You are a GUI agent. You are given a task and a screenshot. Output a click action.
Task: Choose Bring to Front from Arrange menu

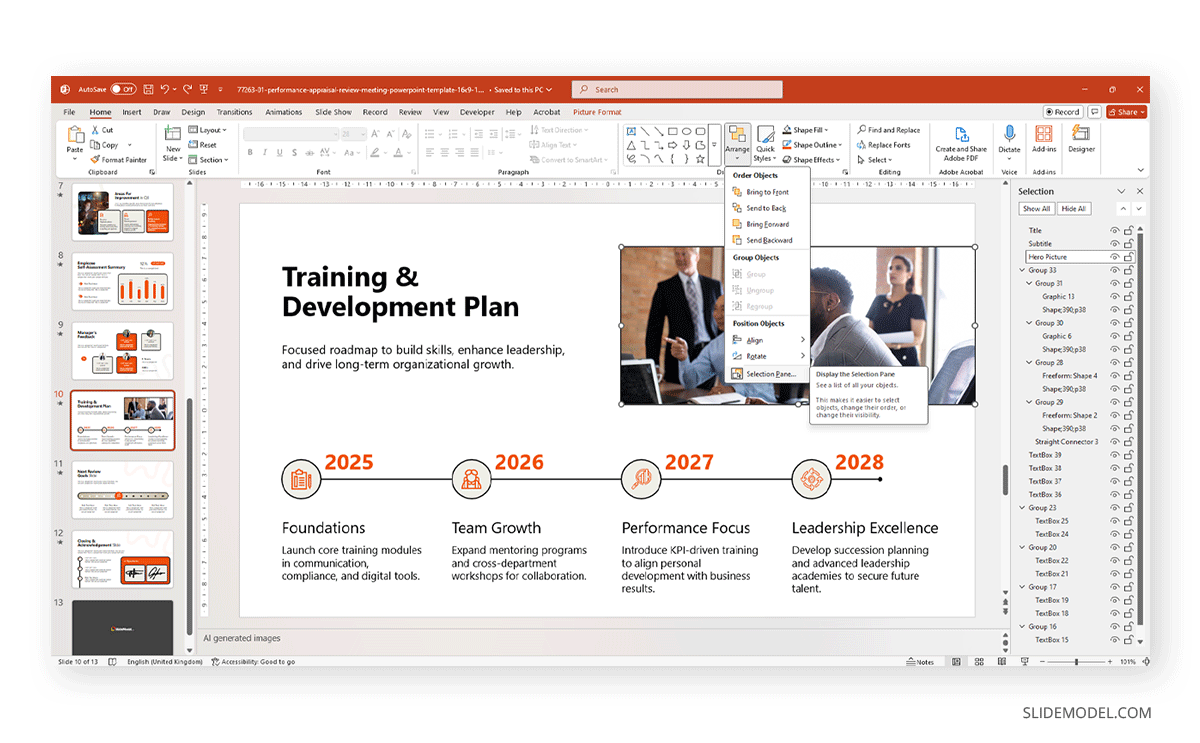pyautogui.click(x=766, y=192)
